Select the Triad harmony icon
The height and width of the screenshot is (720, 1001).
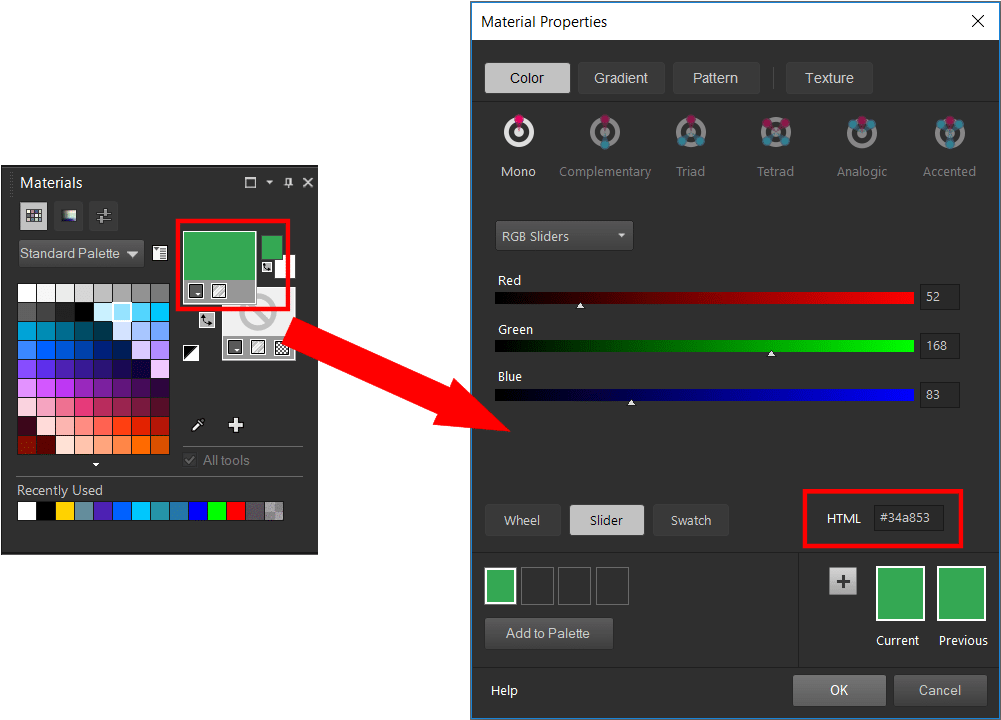click(690, 131)
